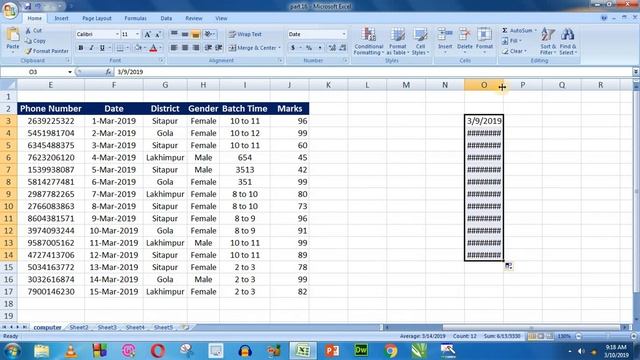Select column O header
This screenshot has height=360, width=640.
point(484,85)
